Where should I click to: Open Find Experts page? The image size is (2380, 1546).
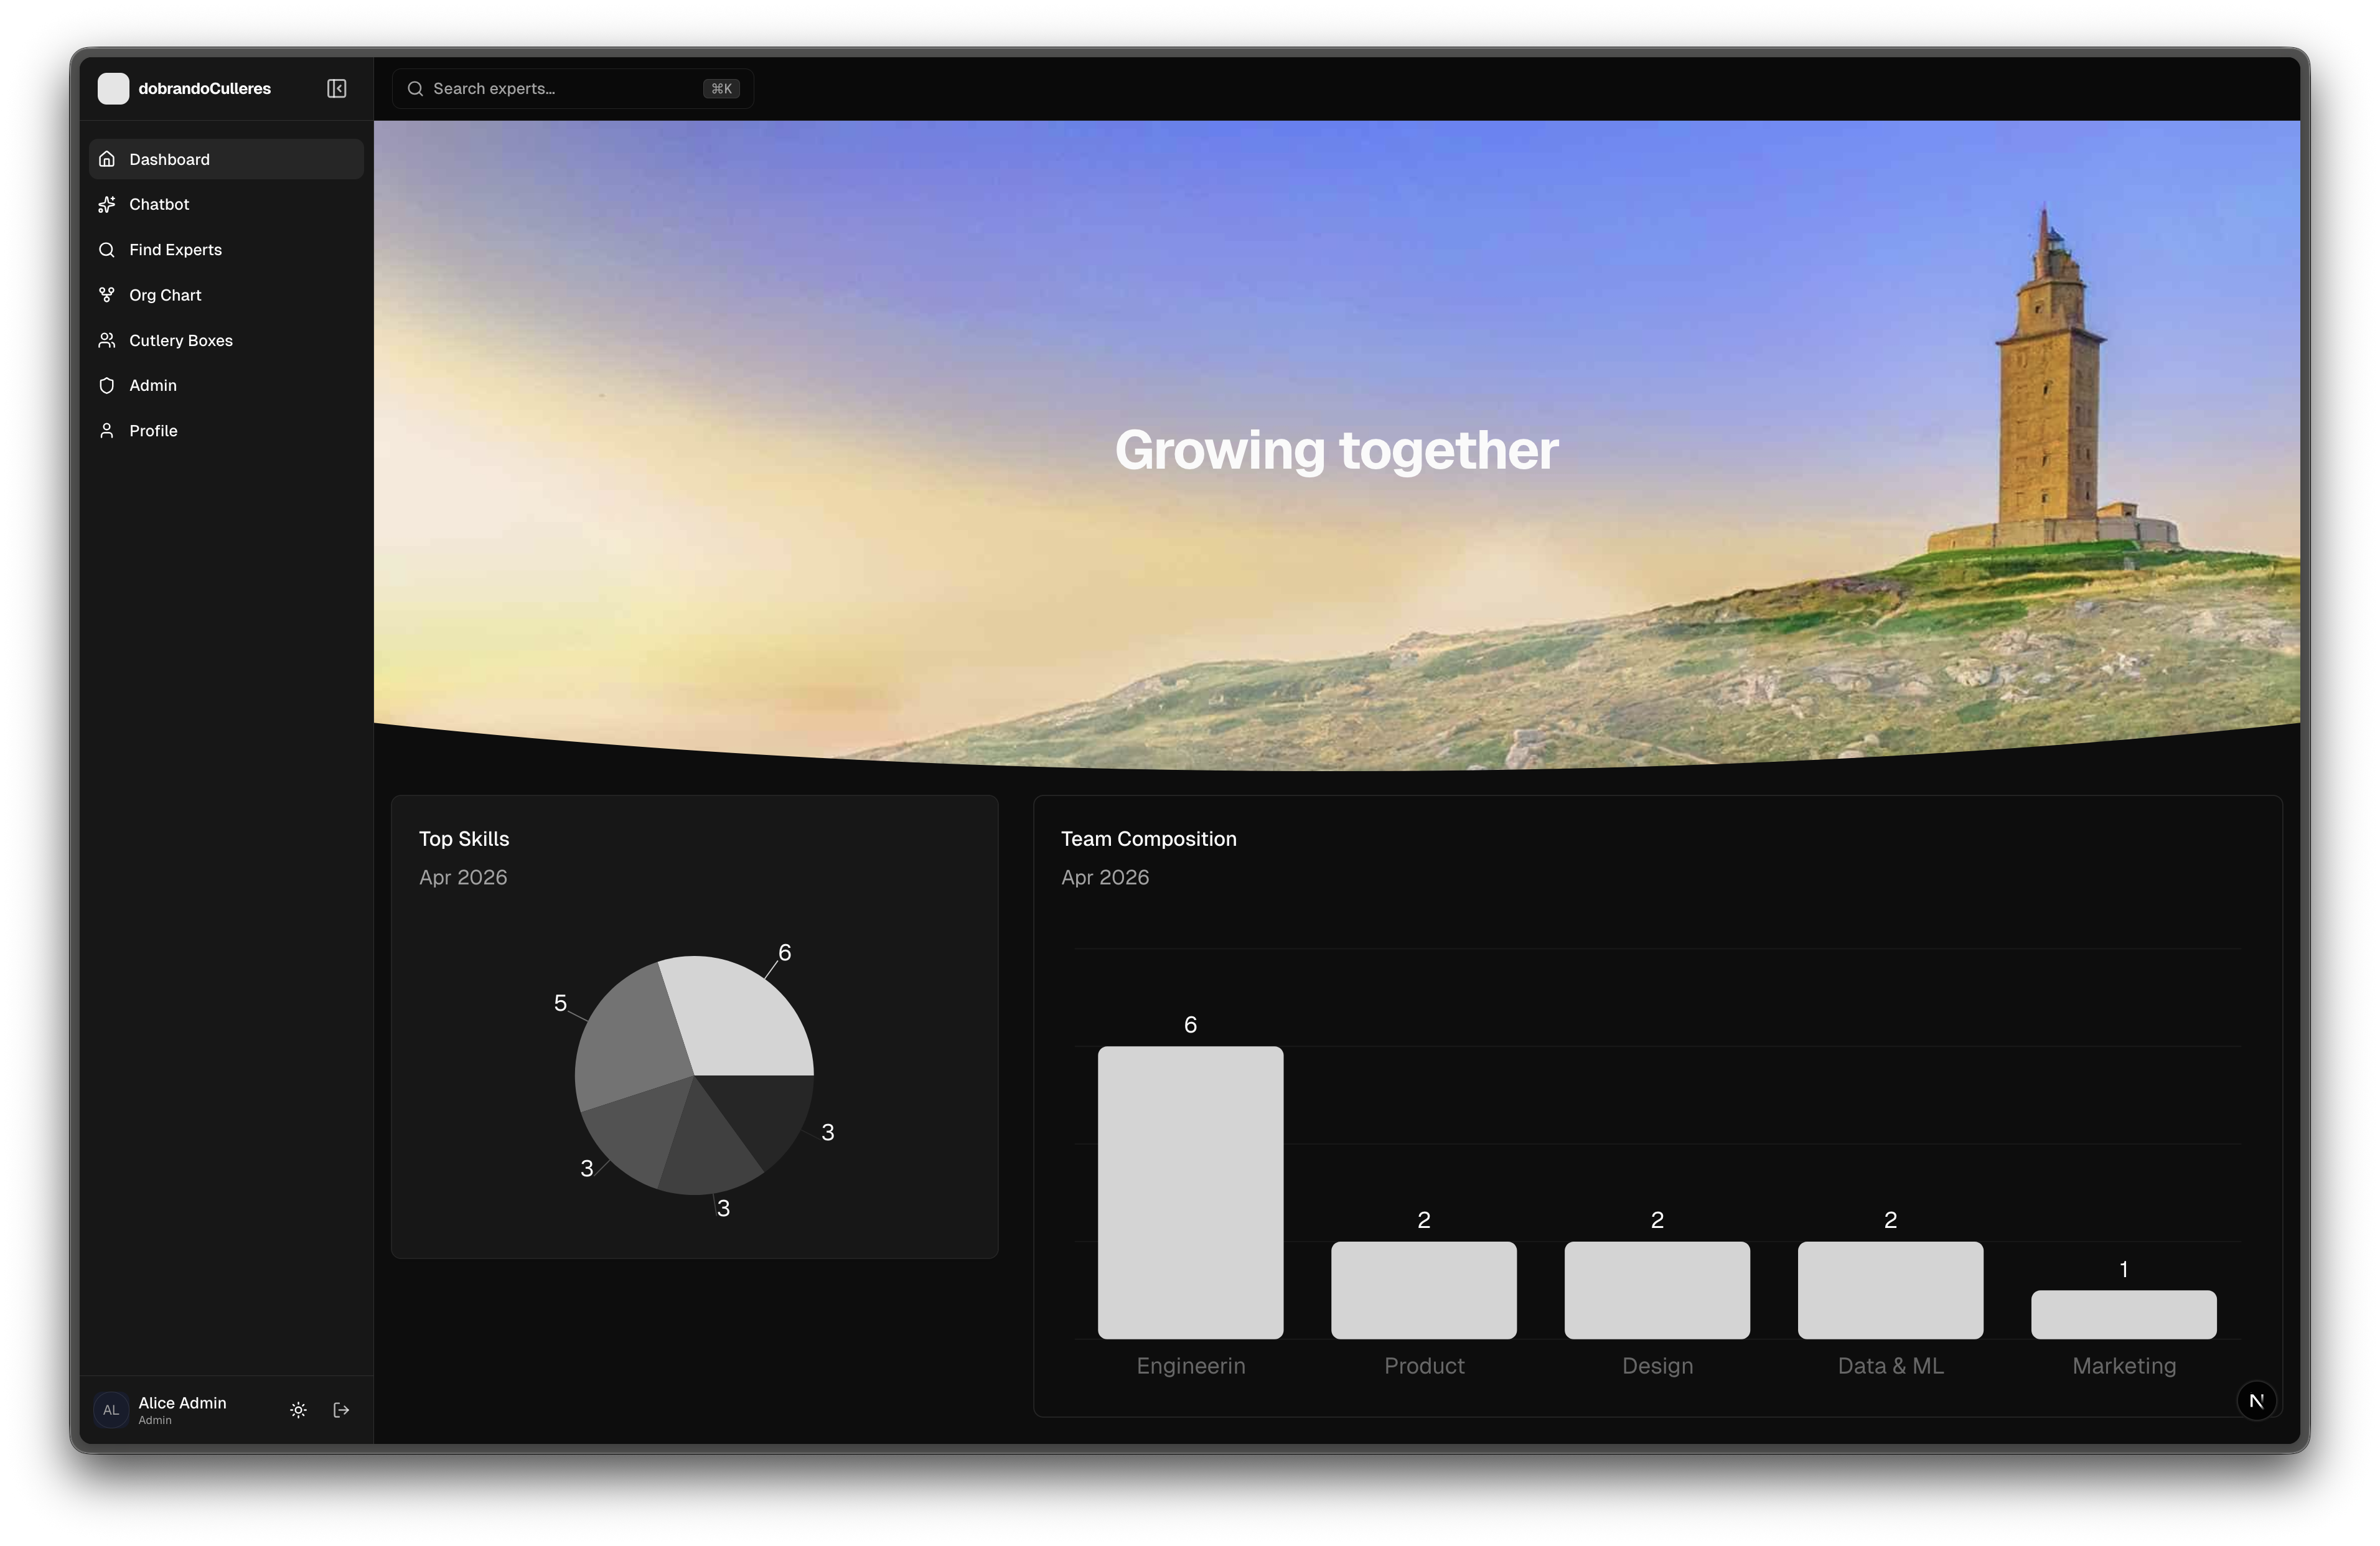coord(175,250)
